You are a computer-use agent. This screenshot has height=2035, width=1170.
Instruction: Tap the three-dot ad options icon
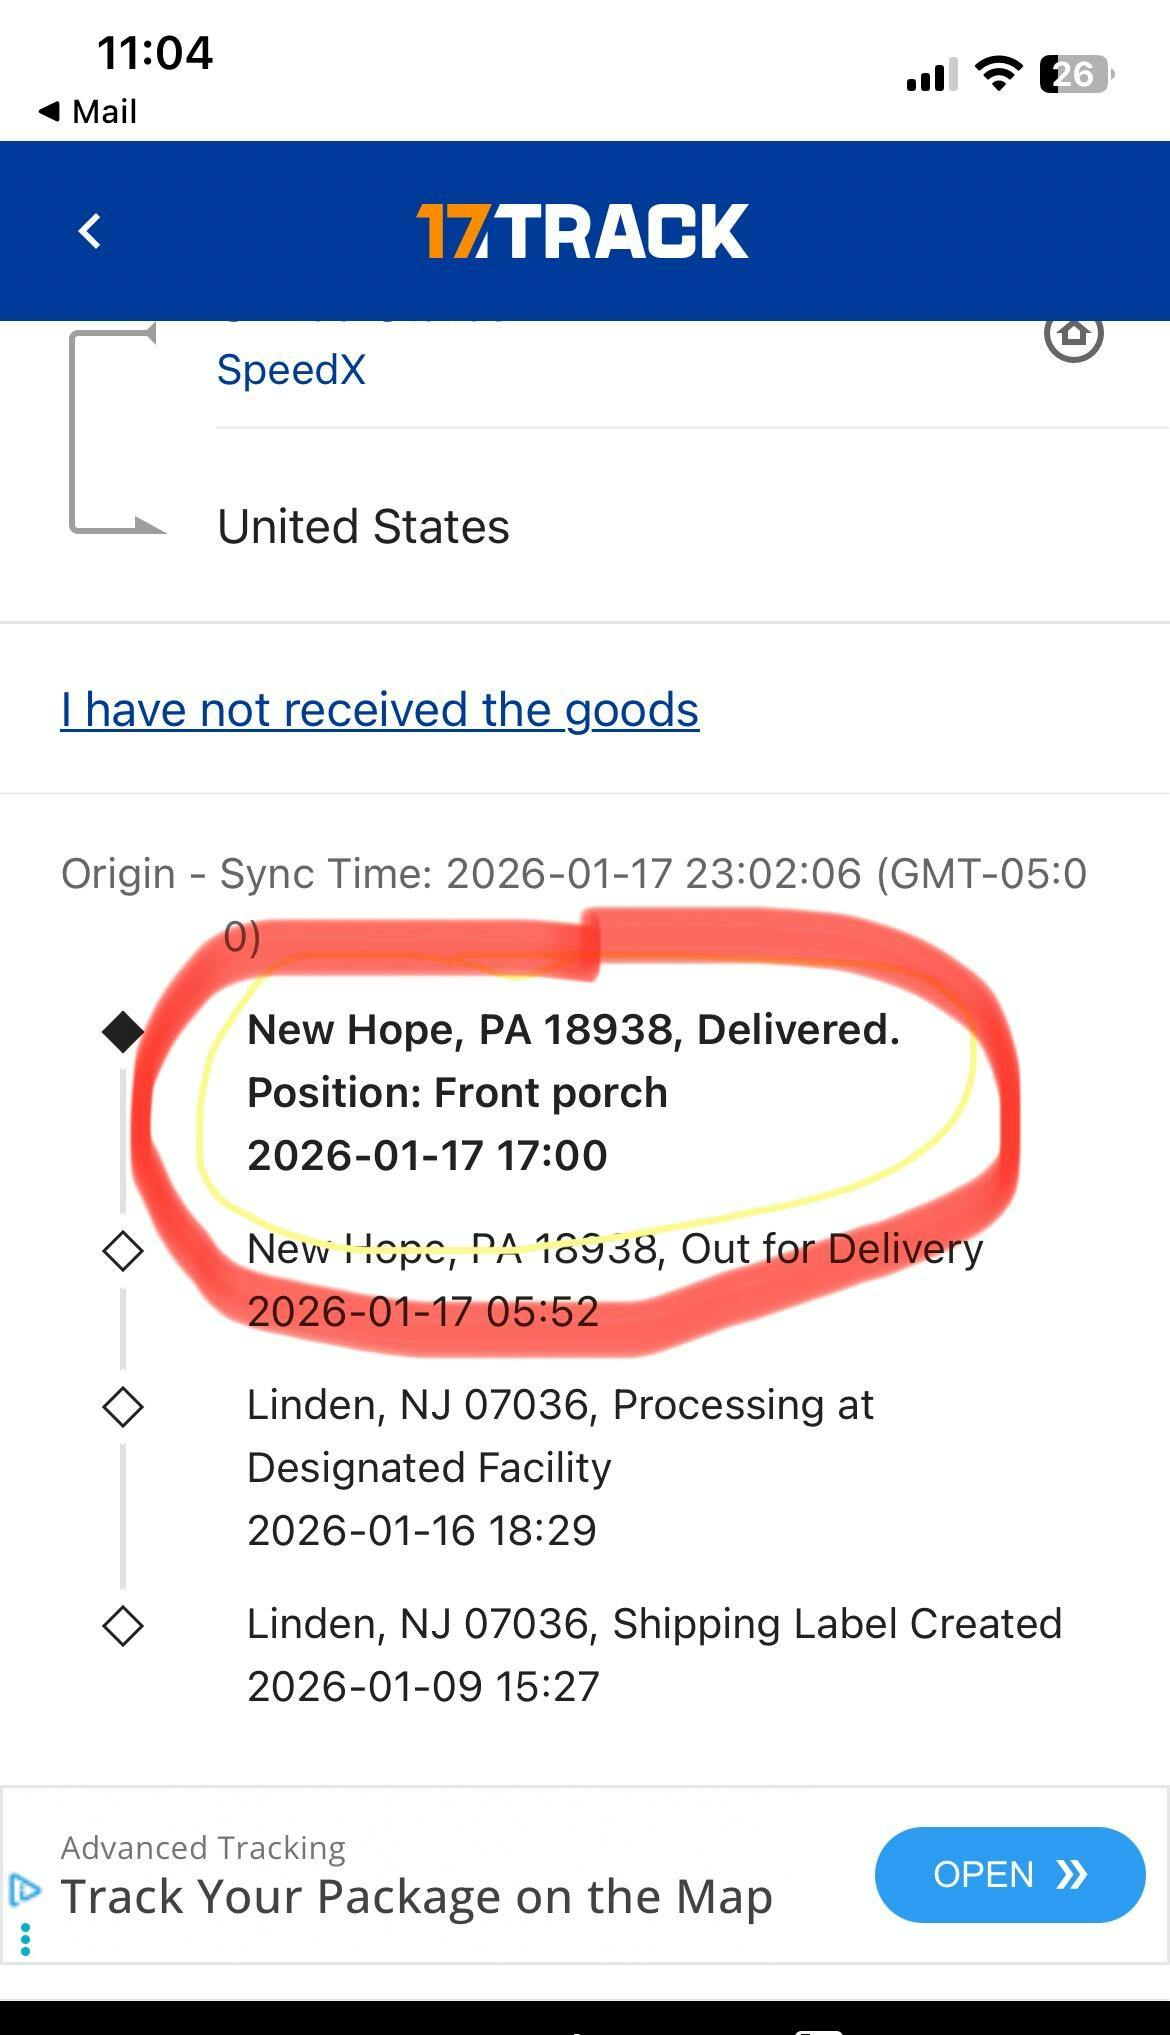(25, 1939)
